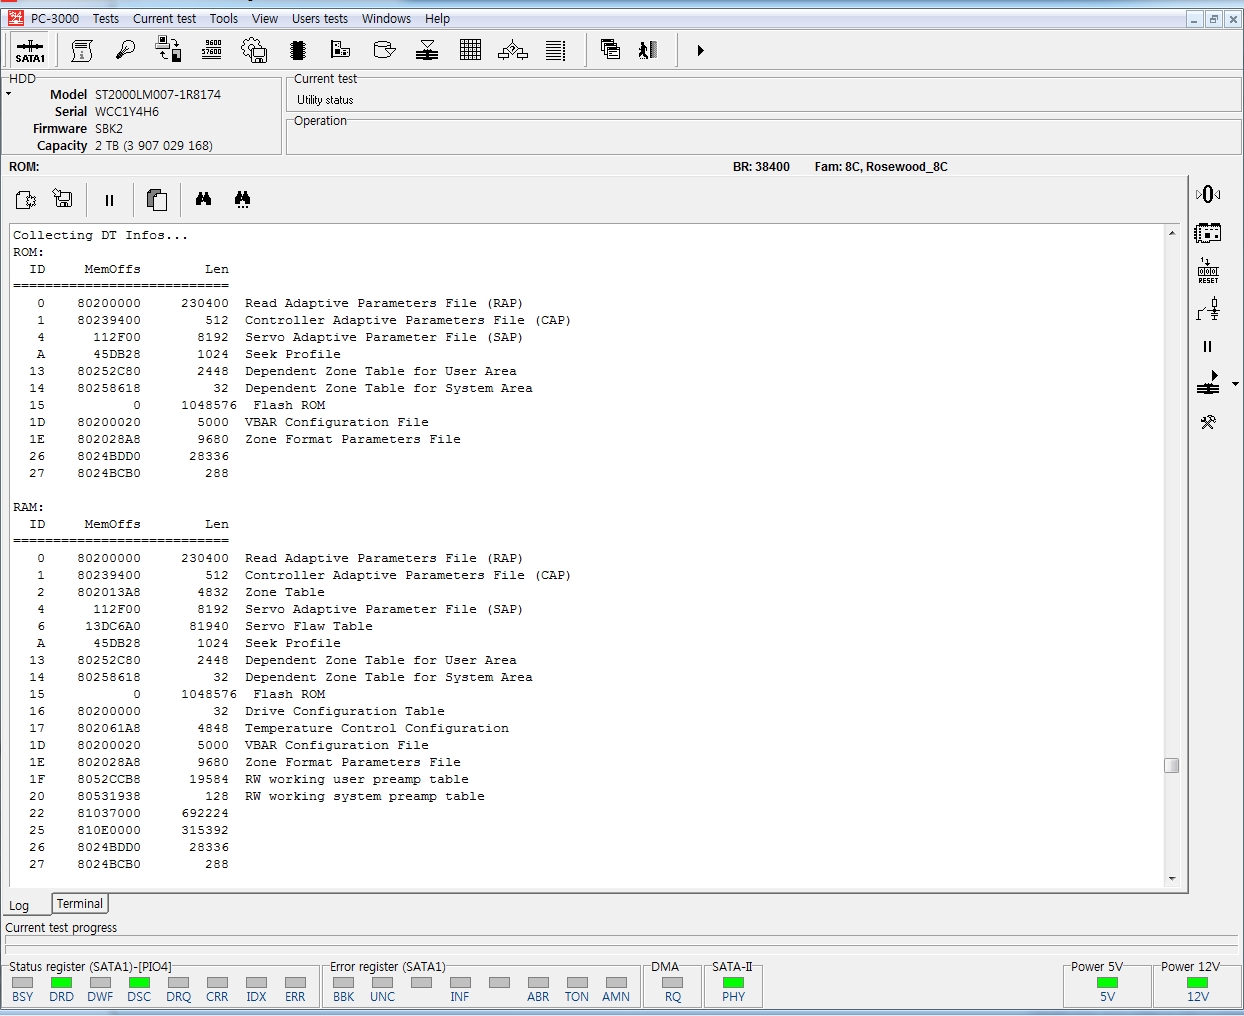Expand the dropdown arrow beside the sidebar head icon
This screenshot has width=1244, height=1016.
click(x=1235, y=384)
